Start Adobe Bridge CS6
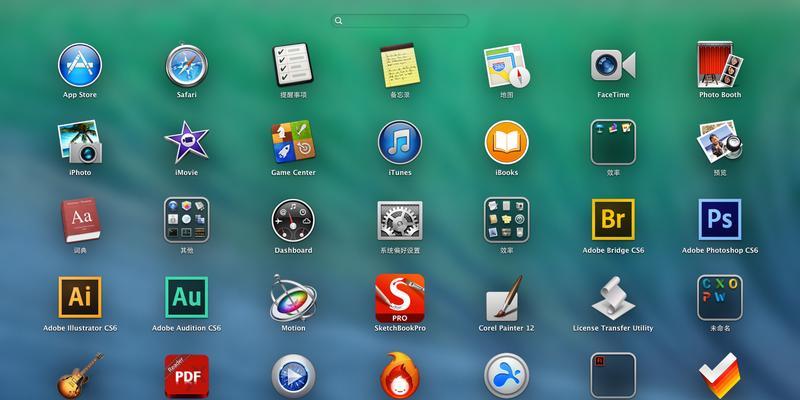This screenshot has height=400, width=800. coord(613,219)
